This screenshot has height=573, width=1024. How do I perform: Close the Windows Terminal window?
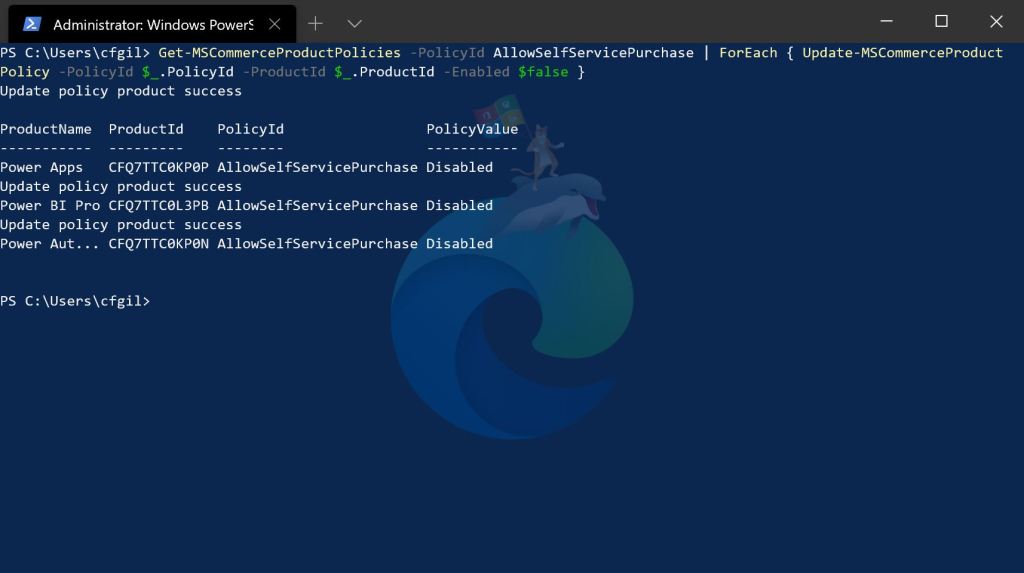pos(996,21)
